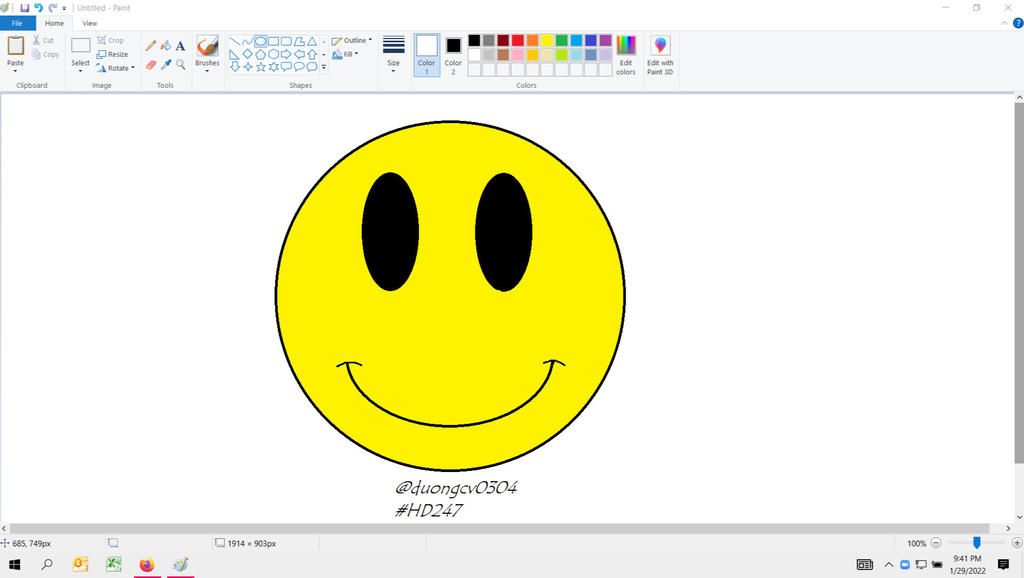Click the zoom slider handle

click(976, 543)
